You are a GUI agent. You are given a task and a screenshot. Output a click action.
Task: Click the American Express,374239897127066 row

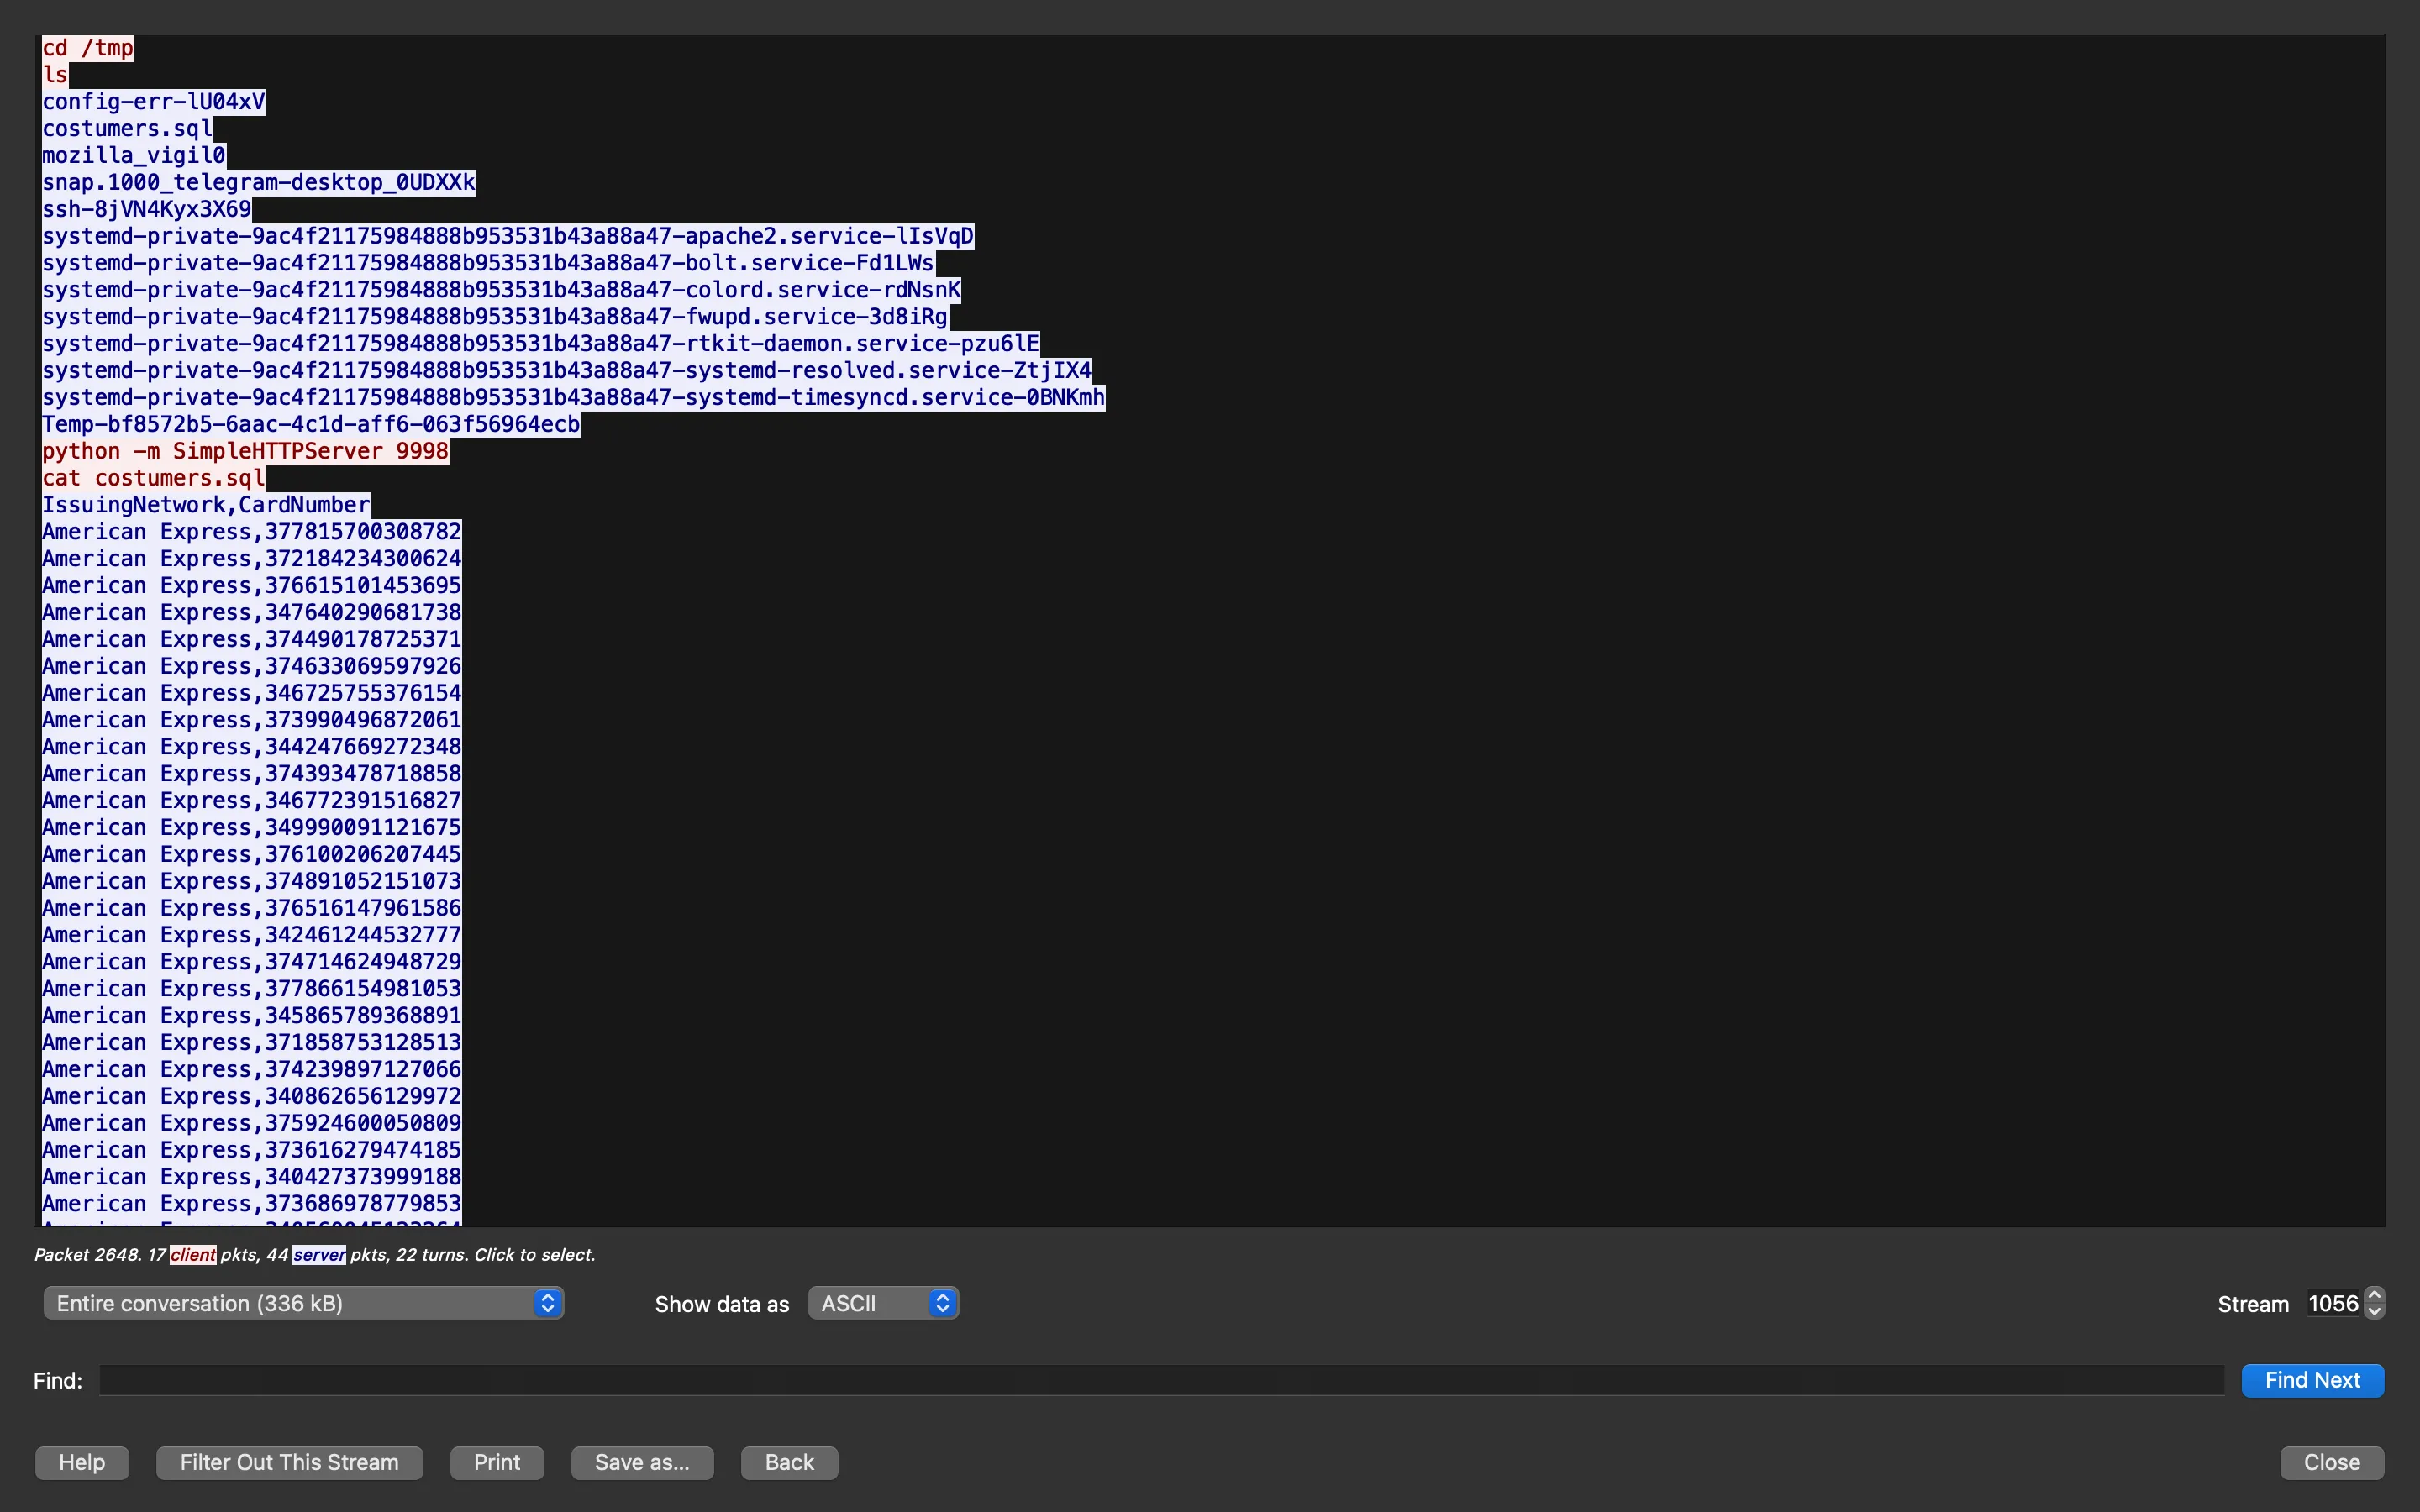click(252, 1070)
